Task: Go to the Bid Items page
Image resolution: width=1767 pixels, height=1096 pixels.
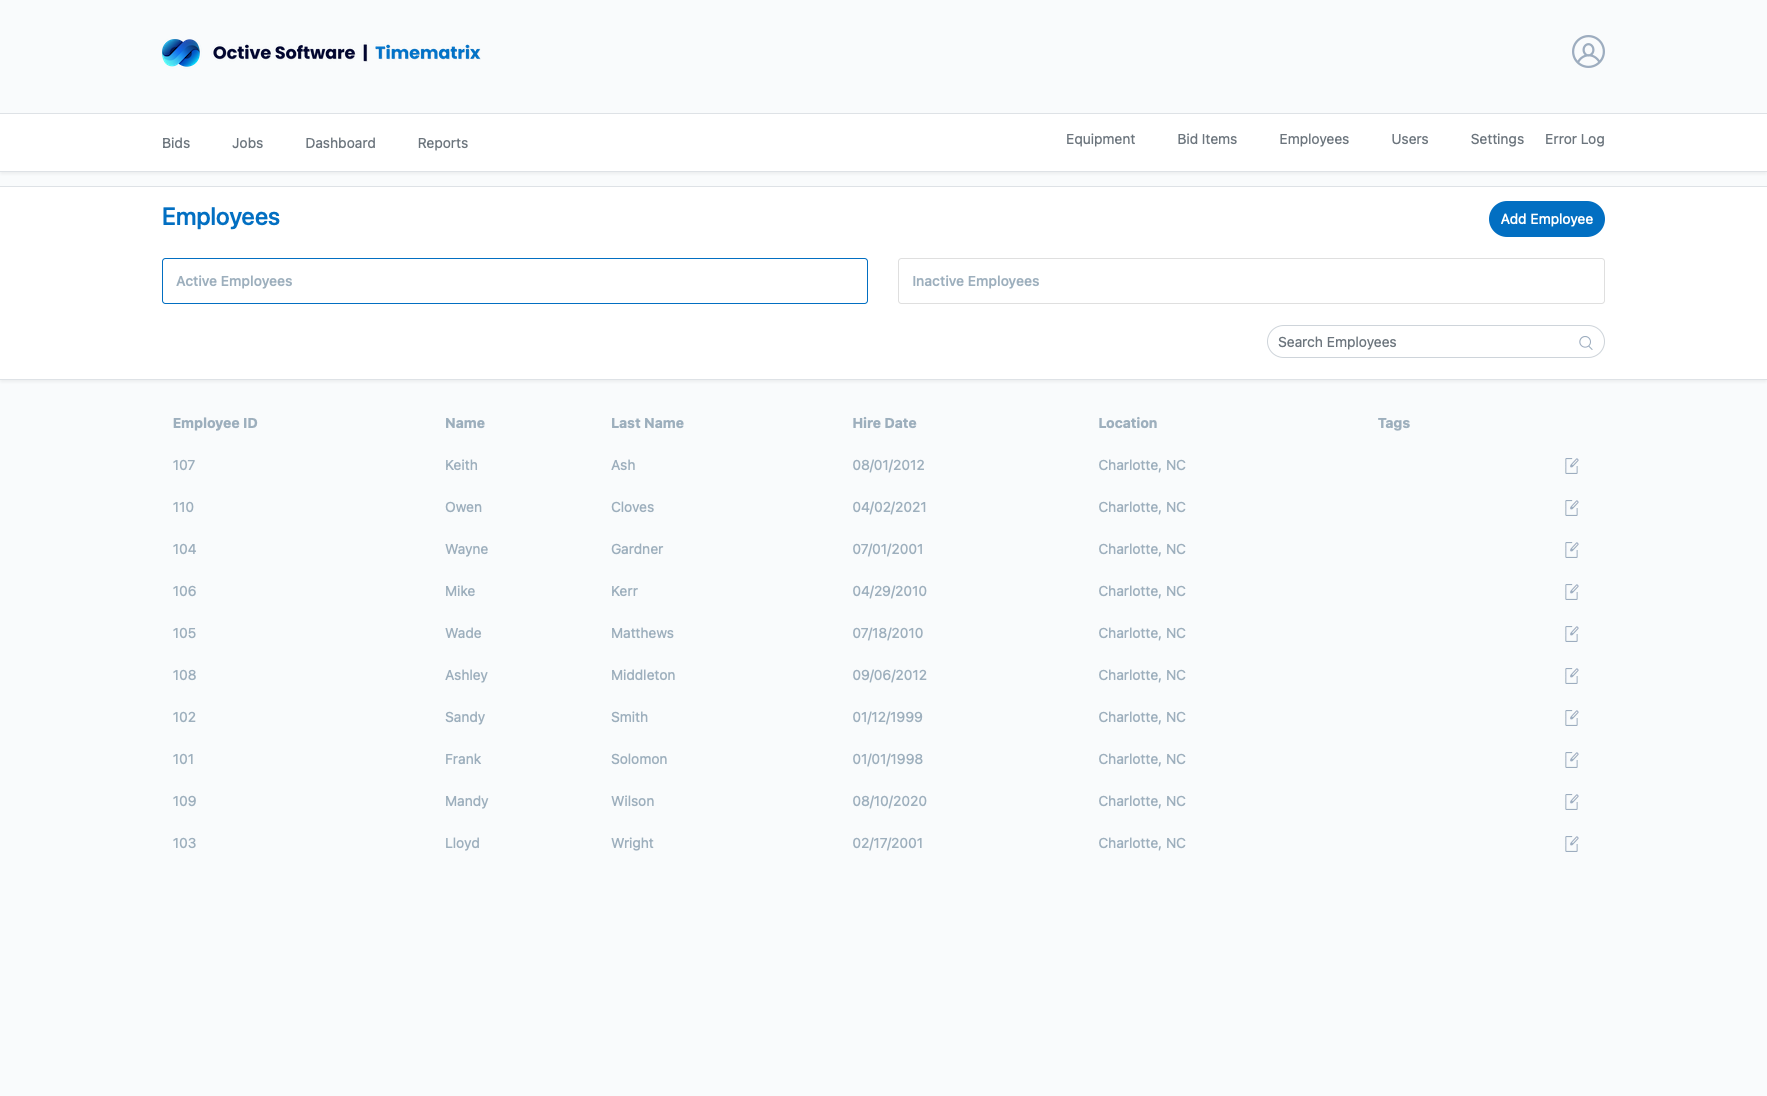Action: [x=1206, y=139]
